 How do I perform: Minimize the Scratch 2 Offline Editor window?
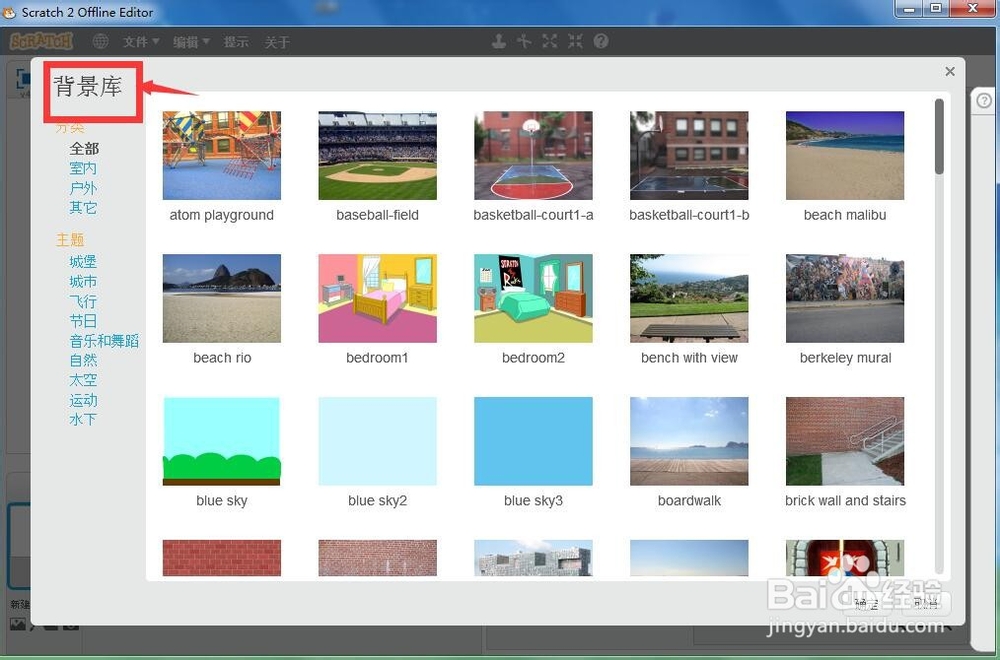point(909,9)
